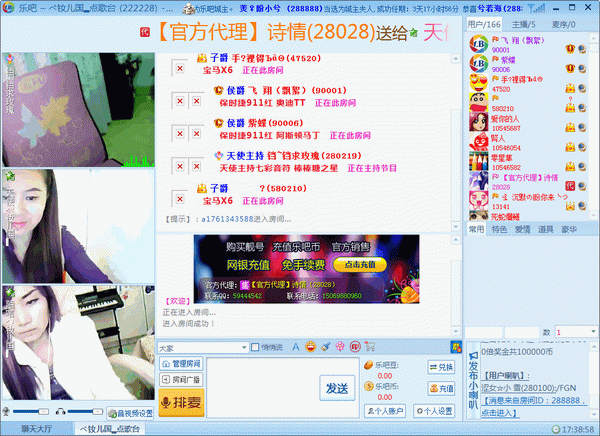Click the signal strength icon in title bar
This screenshot has width=600, height=436.
pyautogui.click(x=536, y=8)
